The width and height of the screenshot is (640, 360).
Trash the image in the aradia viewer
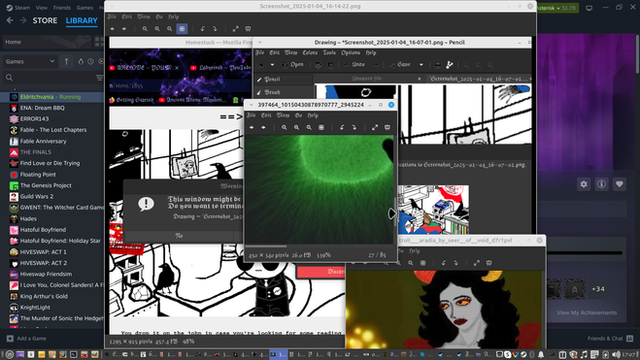point(489,263)
